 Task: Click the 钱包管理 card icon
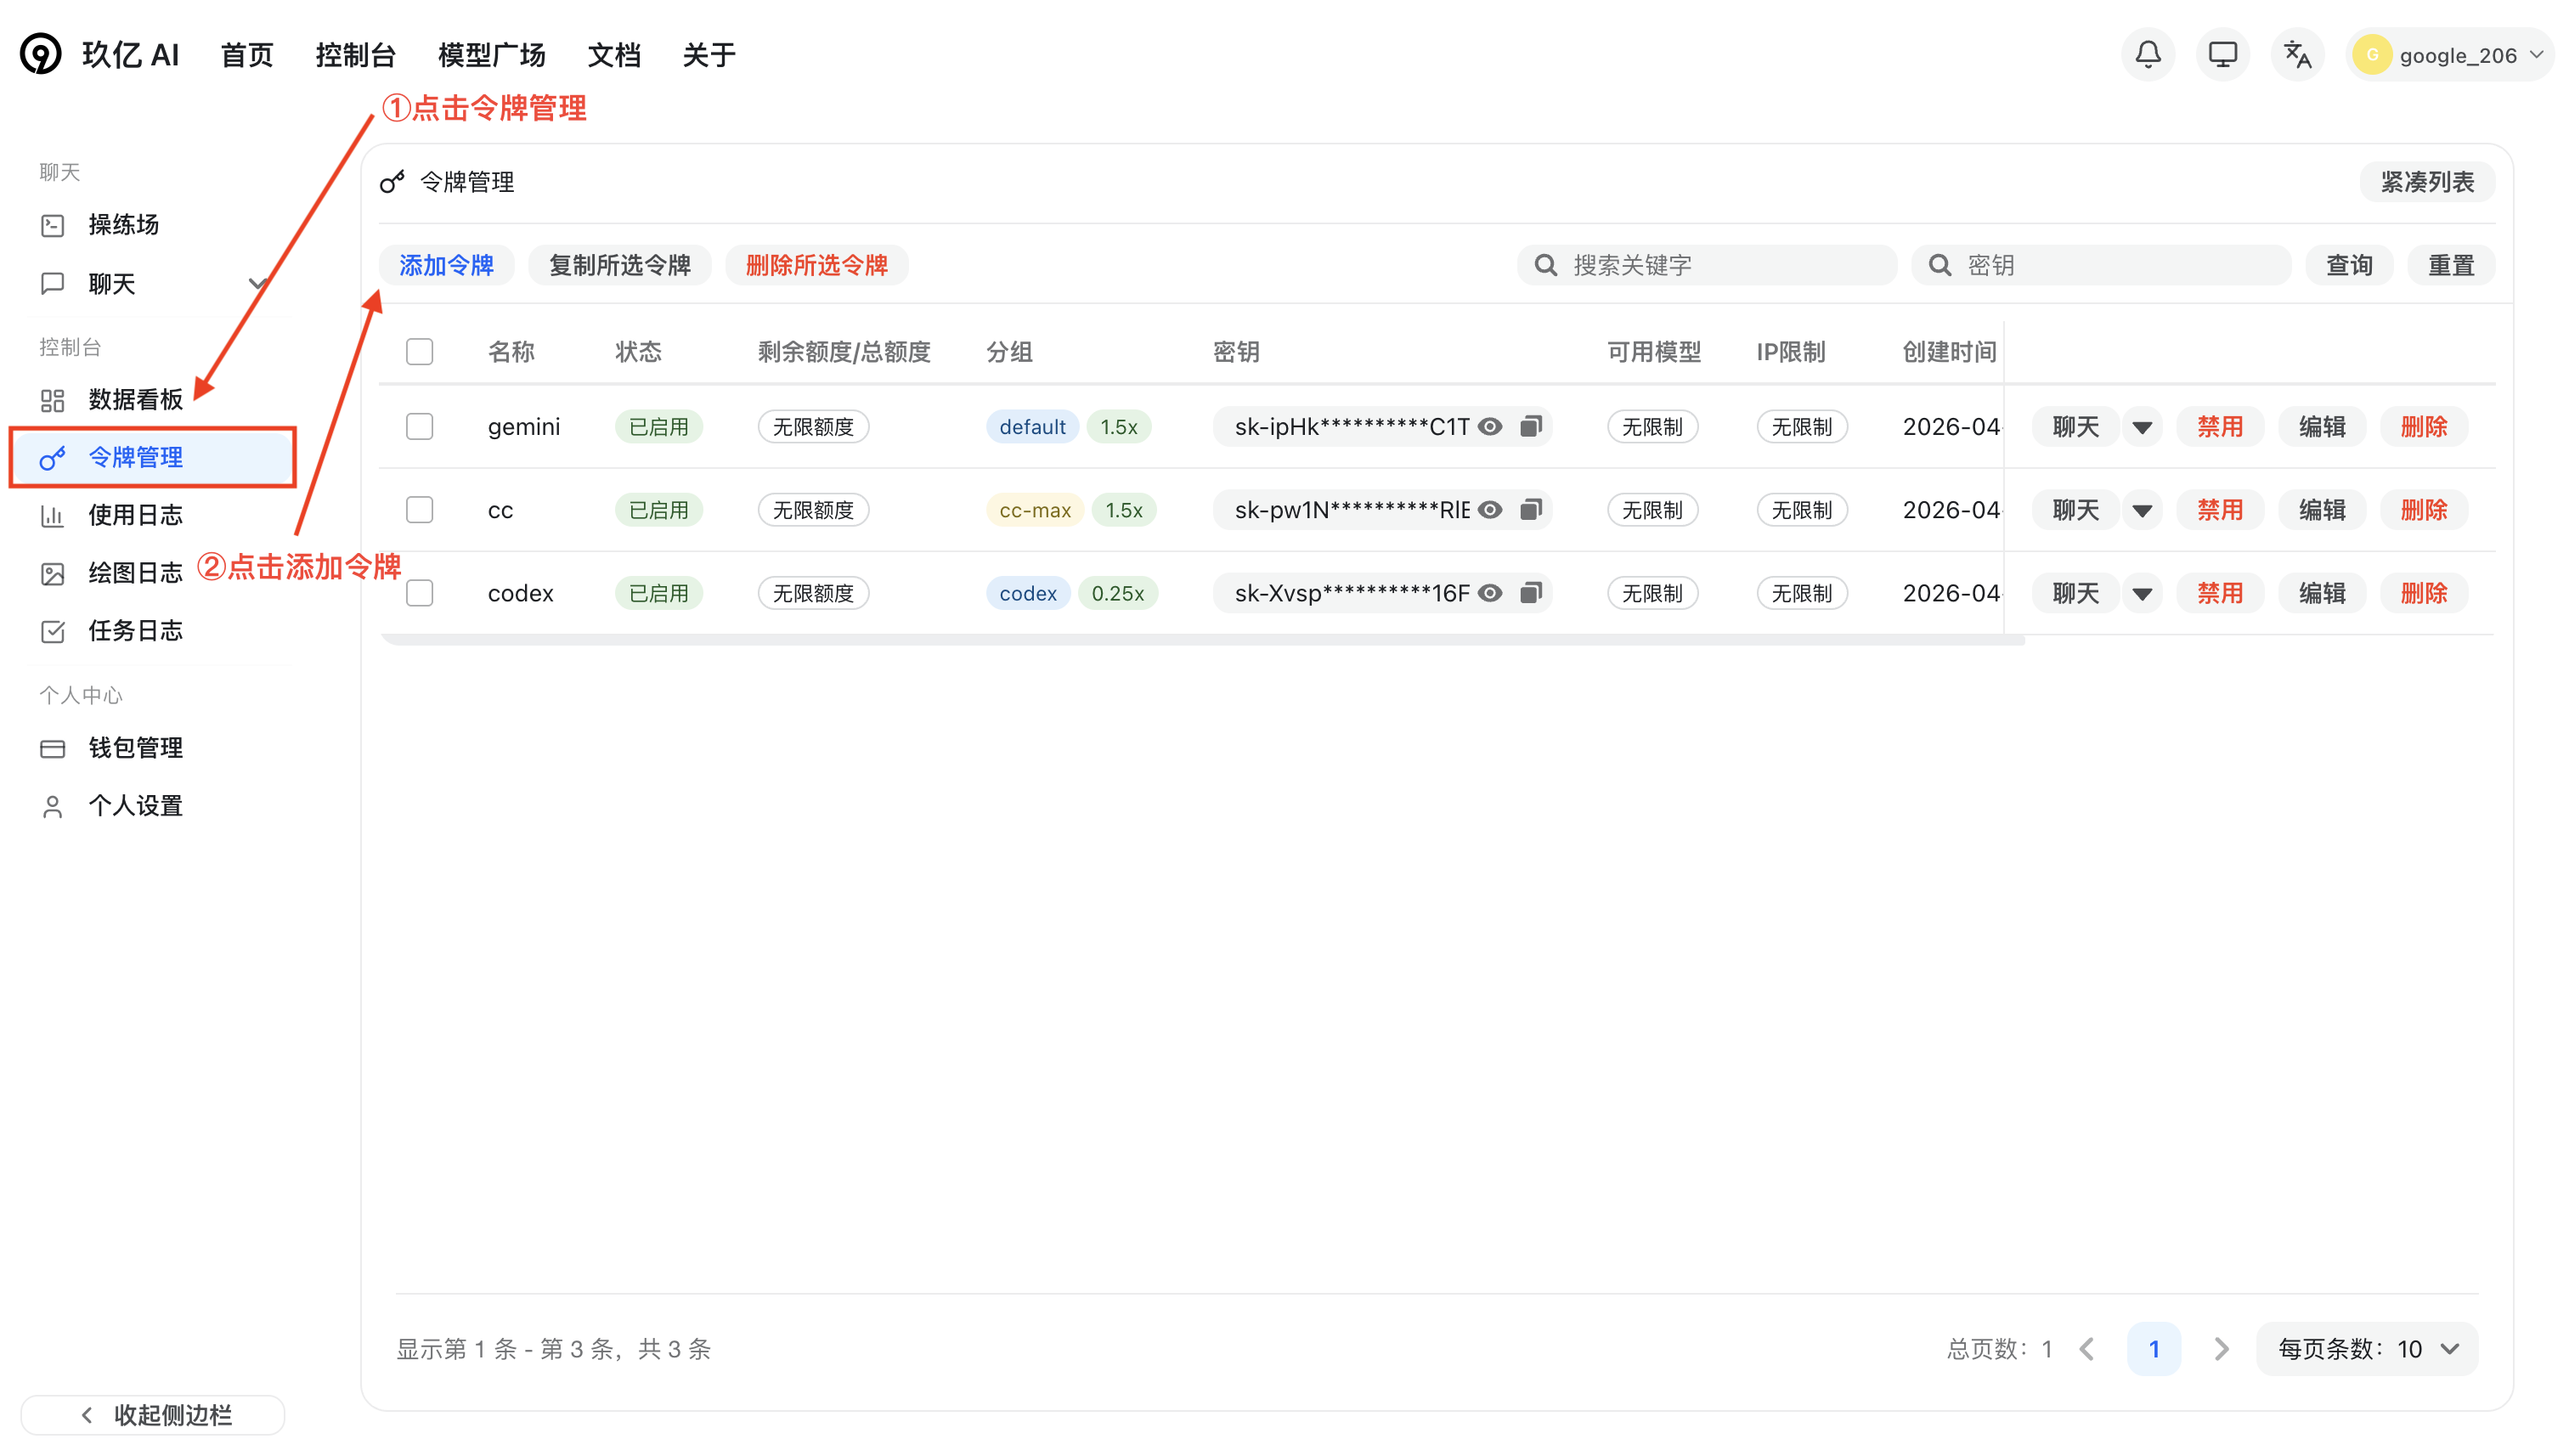click(52, 748)
